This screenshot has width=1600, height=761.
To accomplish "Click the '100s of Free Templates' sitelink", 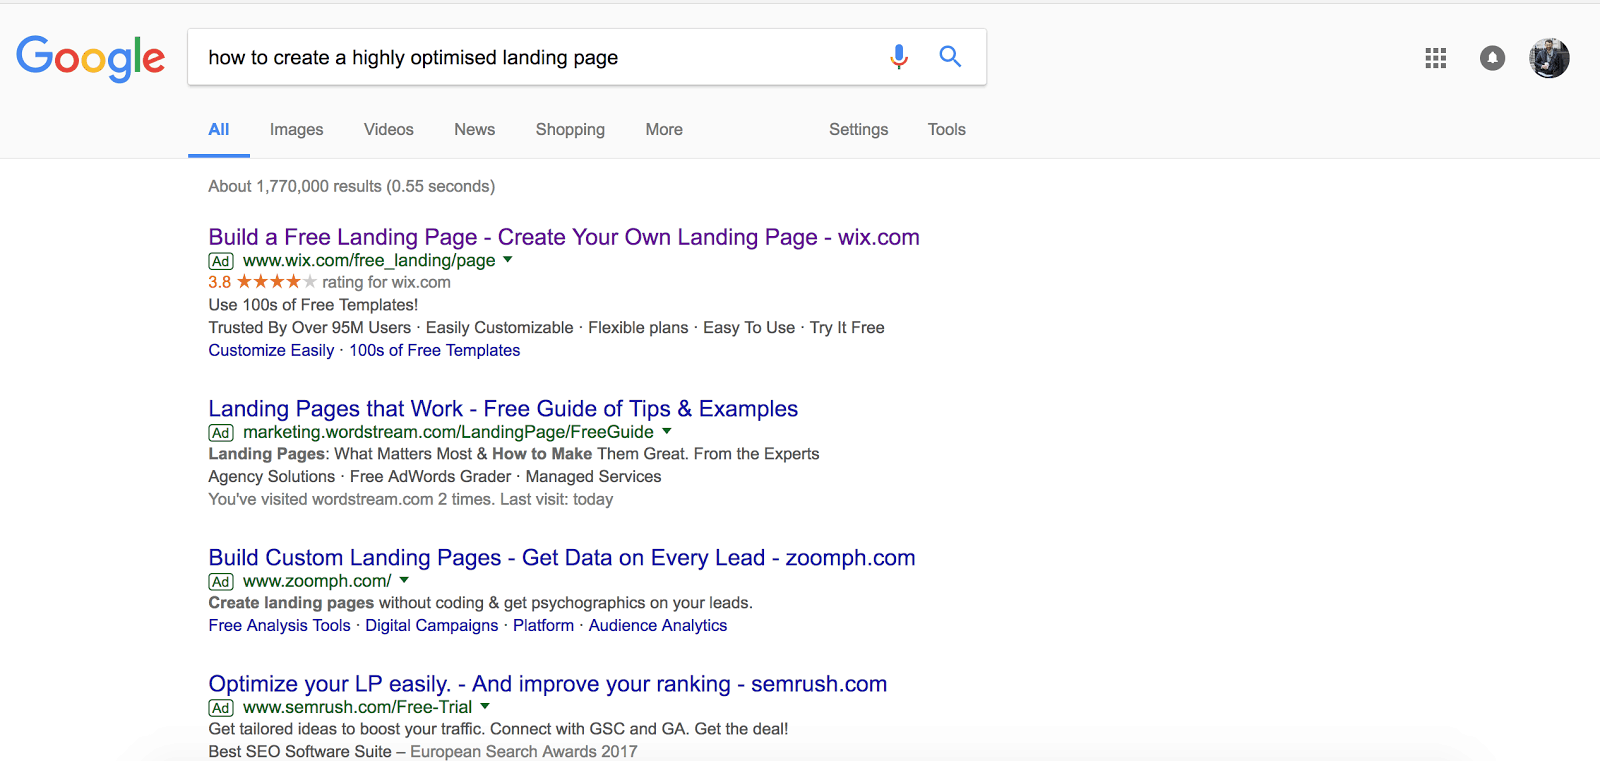I will (435, 350).
